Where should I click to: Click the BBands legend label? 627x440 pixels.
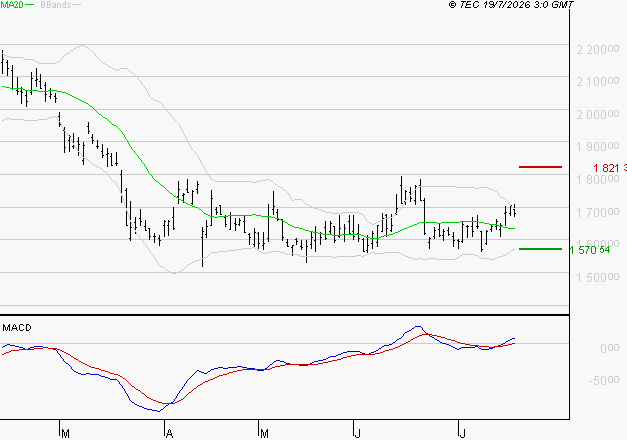tap(56, 5)
